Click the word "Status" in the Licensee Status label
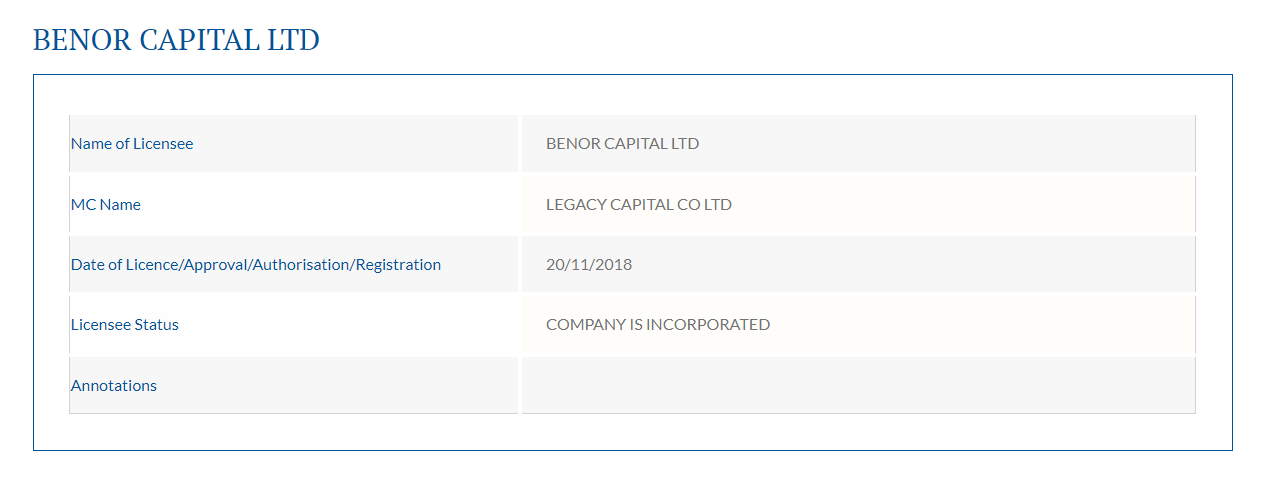The width and height of the screenshot is (1269, 499). coord(158,325)
